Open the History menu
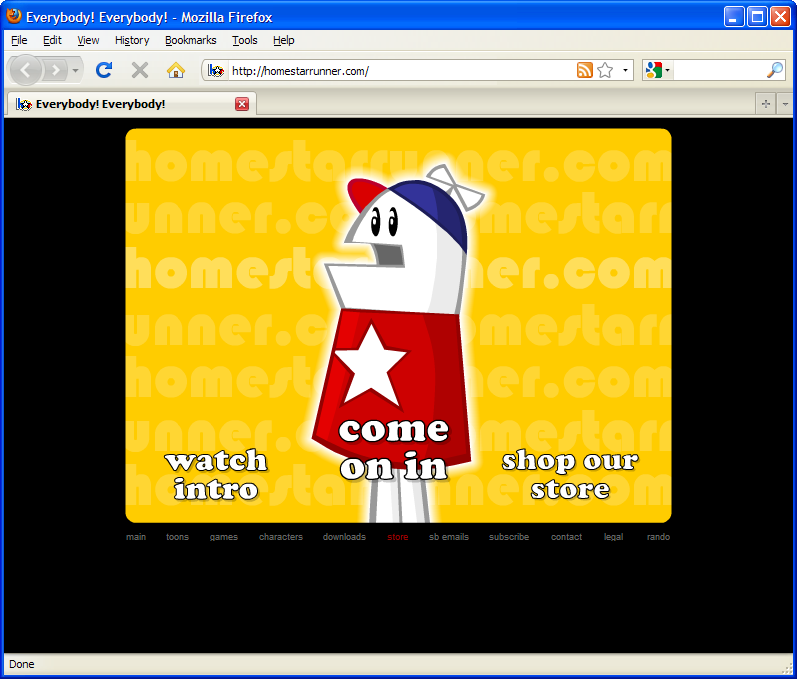The image size is (797, 679). tap(132, 40)
